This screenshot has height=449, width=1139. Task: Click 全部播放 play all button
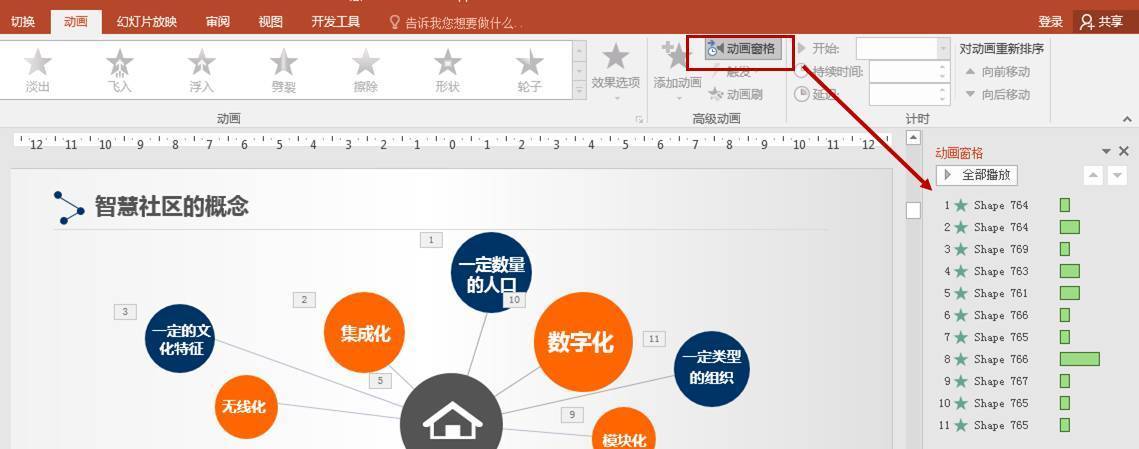coord(977,175)
